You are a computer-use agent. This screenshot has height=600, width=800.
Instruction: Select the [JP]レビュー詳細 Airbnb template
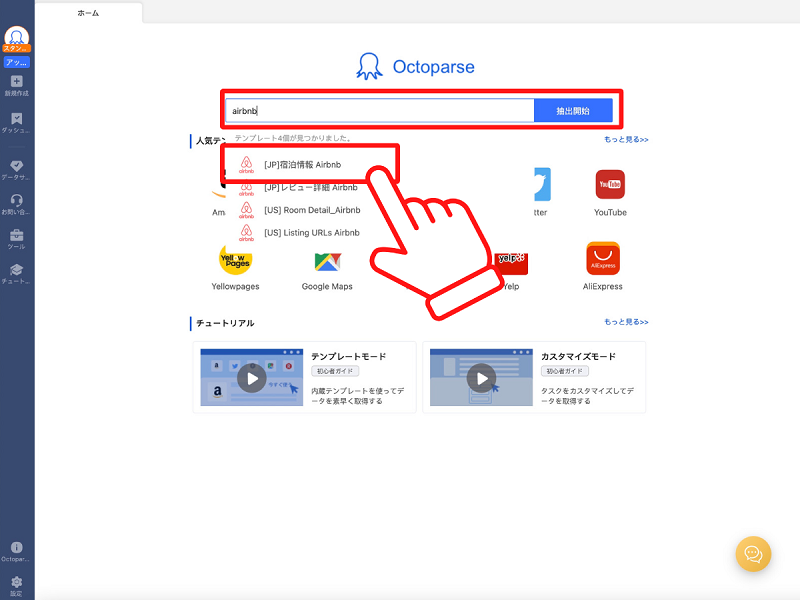[x=298, y=187]
